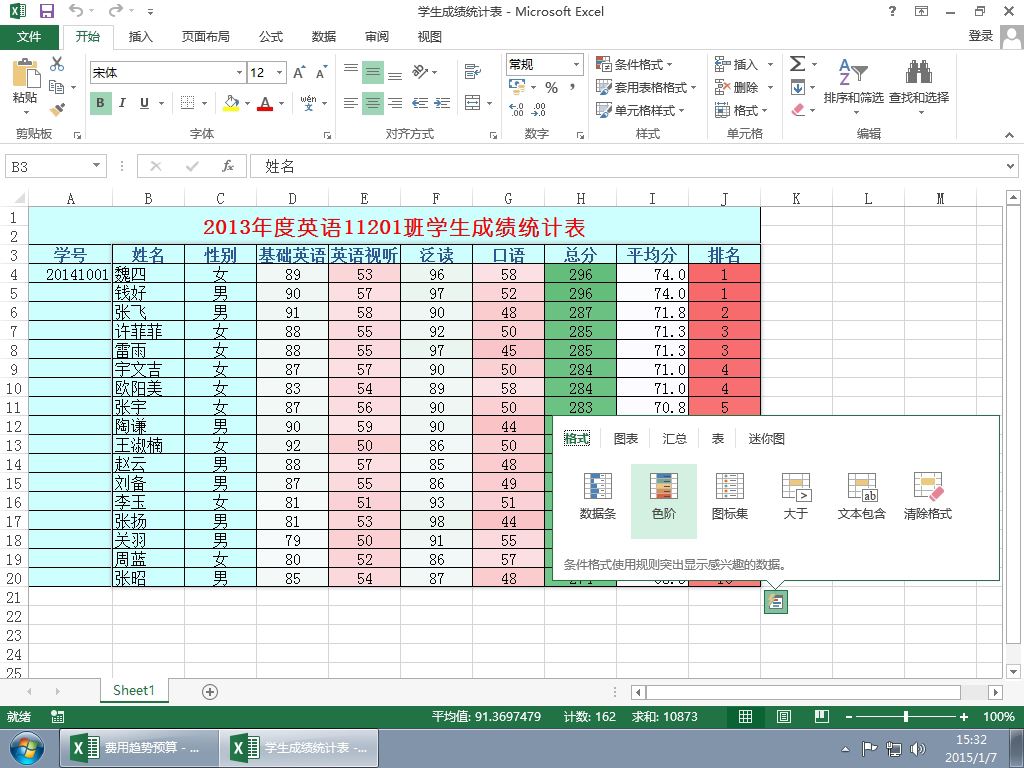Open font color dropdown arrow
The image size is (1024, 768).
(x=281, y=103)
